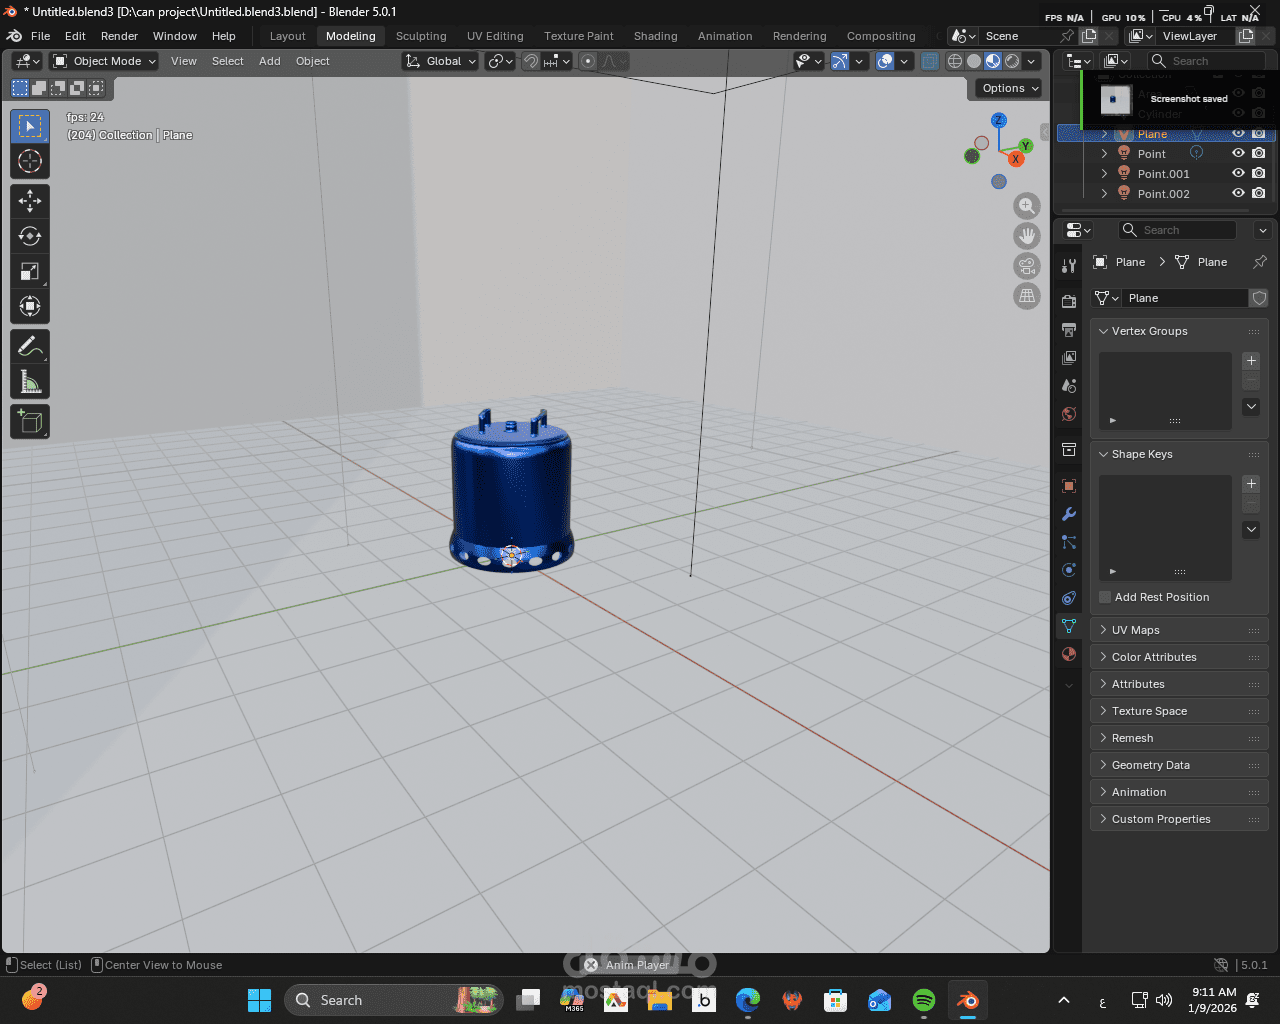Click the Windows taskbar Search box
Viewport: 1280px width, 1024px height.
point(394,1000)
